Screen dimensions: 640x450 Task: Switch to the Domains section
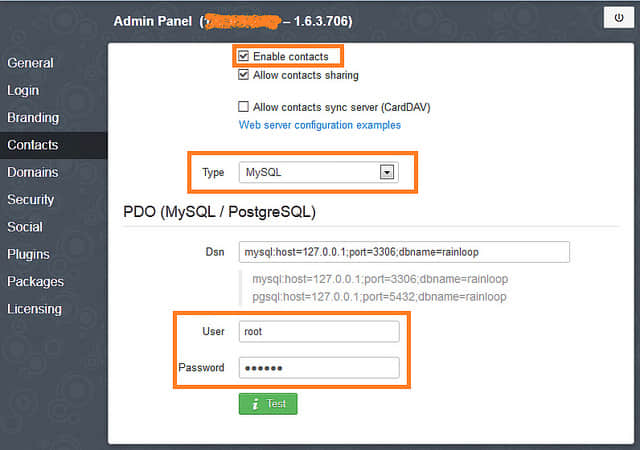click(33, 172)
